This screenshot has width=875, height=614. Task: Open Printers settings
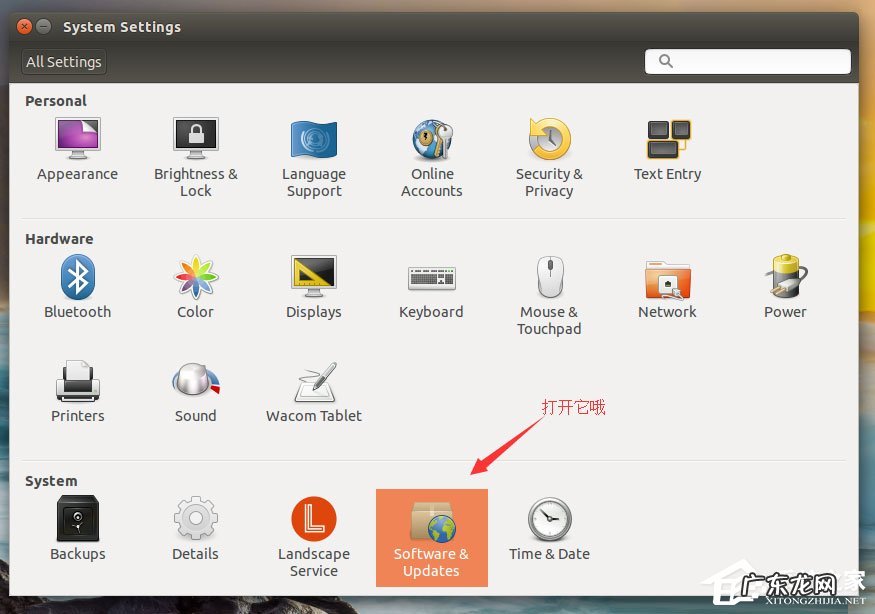[77, 390]
